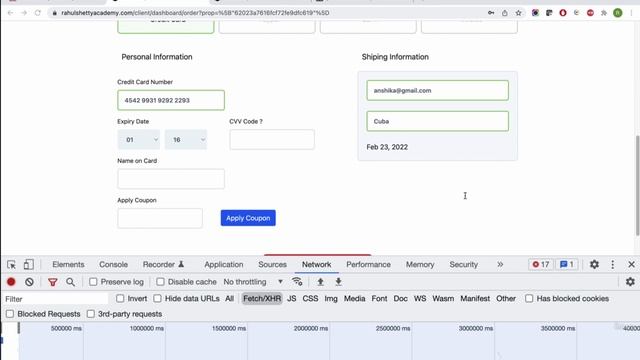The width and height of the screenshot is (640, 360).
Task: Enable the Disable cache checkbox
Action: (x=160, y=282)
